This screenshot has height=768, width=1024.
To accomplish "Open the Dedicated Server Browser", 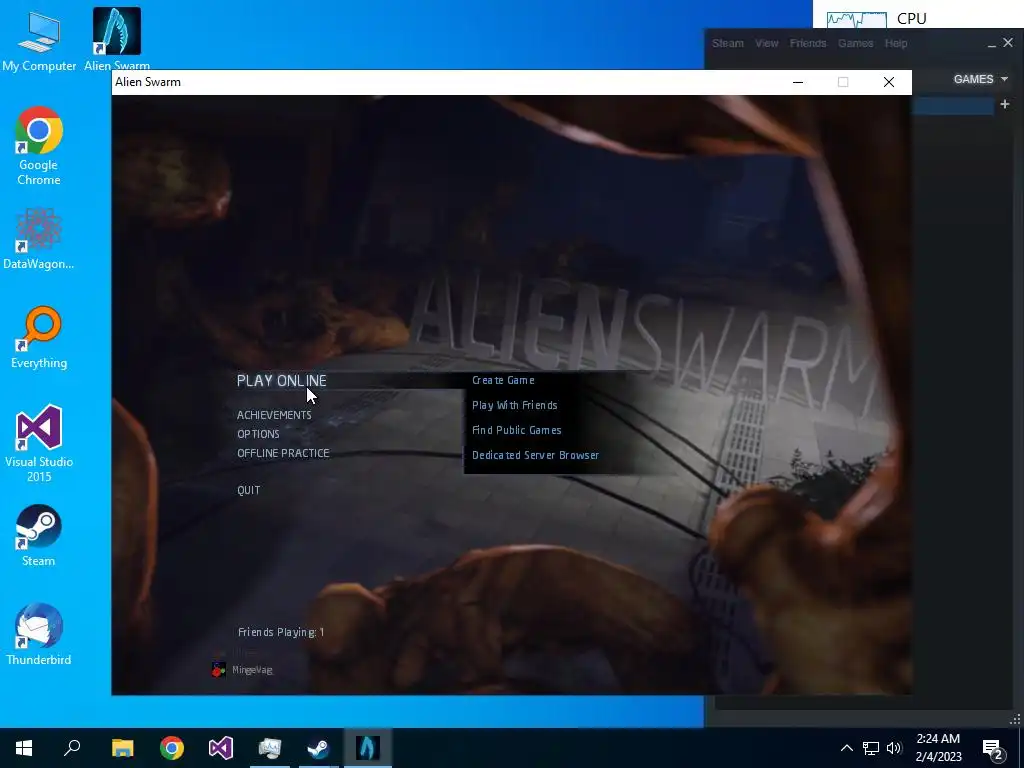I will (x=536, y=455).
